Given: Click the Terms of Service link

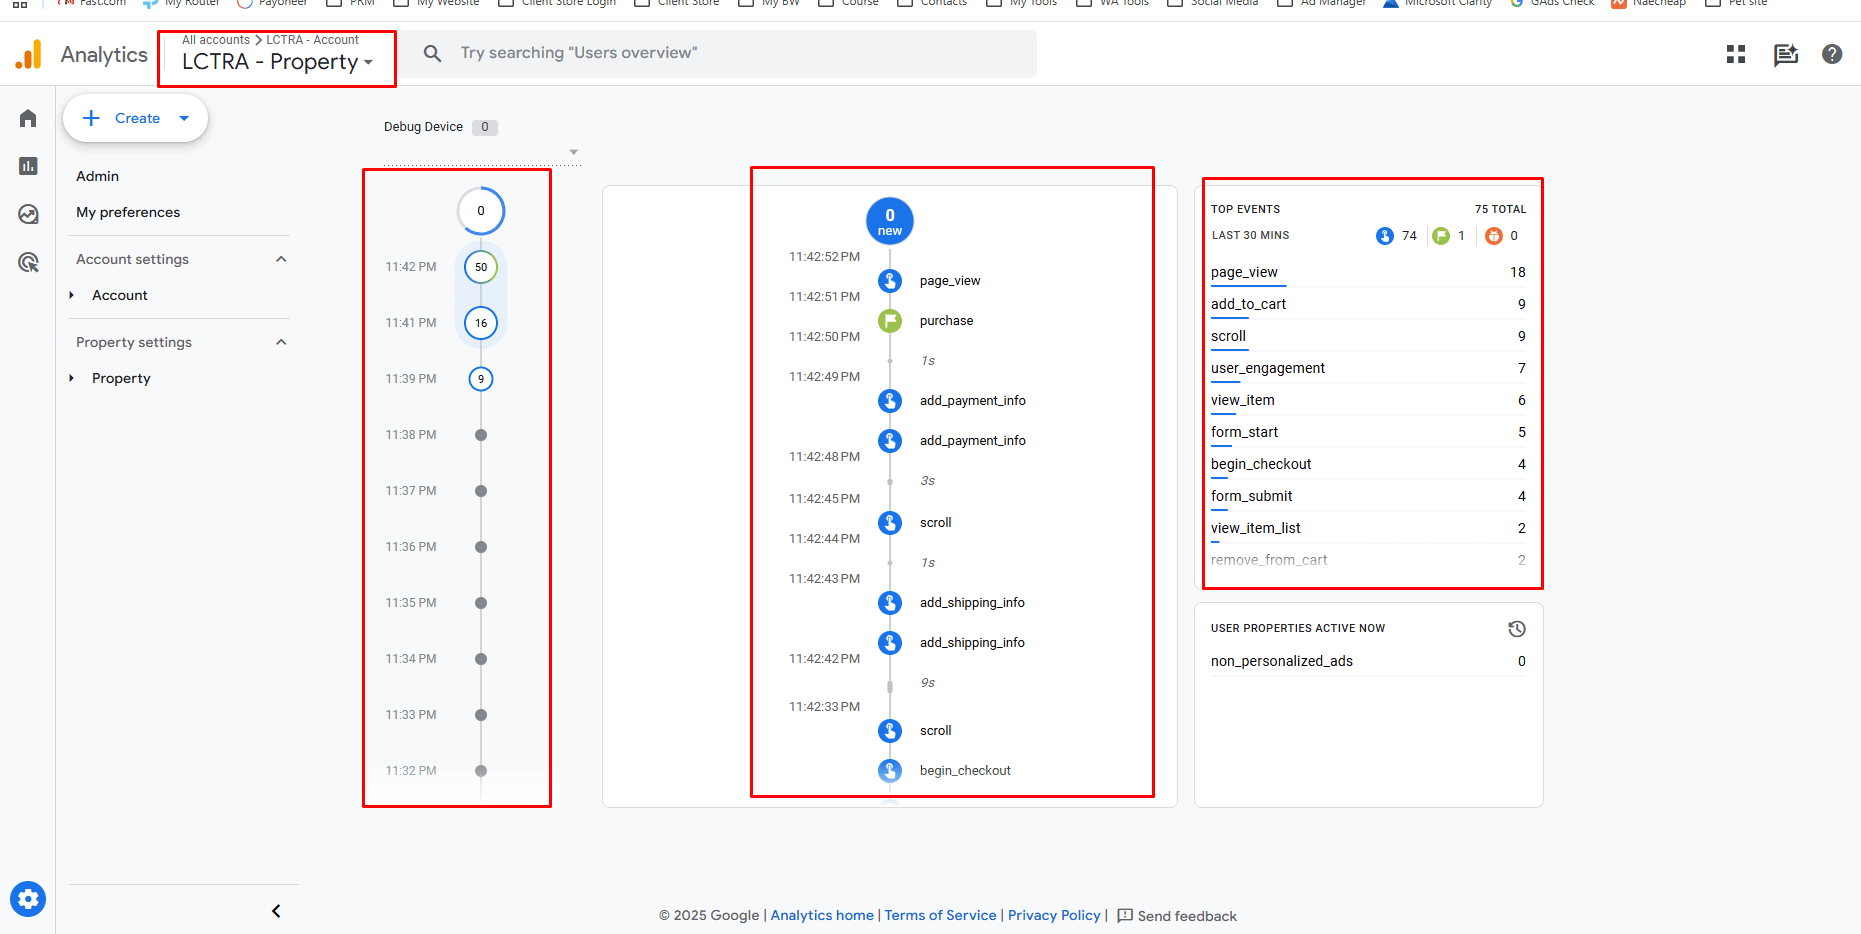Looking at the screenshot, I should [940, 915].
